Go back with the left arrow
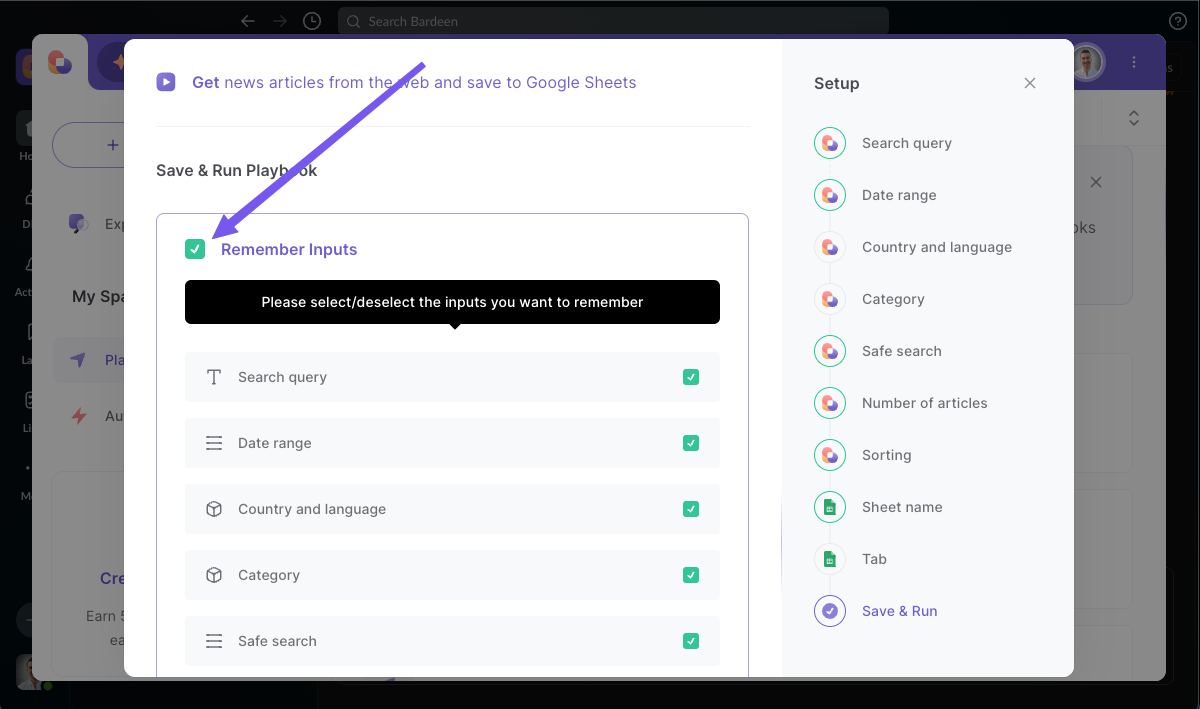 click(248, 21)
